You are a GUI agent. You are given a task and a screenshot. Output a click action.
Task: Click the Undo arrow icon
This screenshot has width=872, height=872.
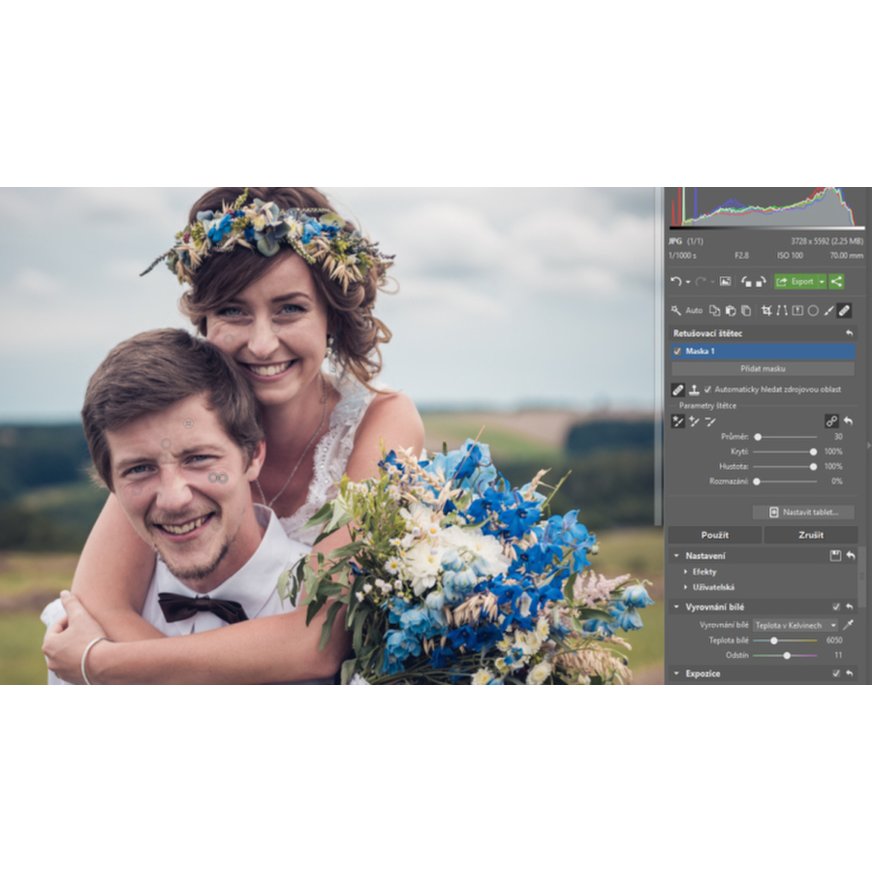tap(676, 282)
